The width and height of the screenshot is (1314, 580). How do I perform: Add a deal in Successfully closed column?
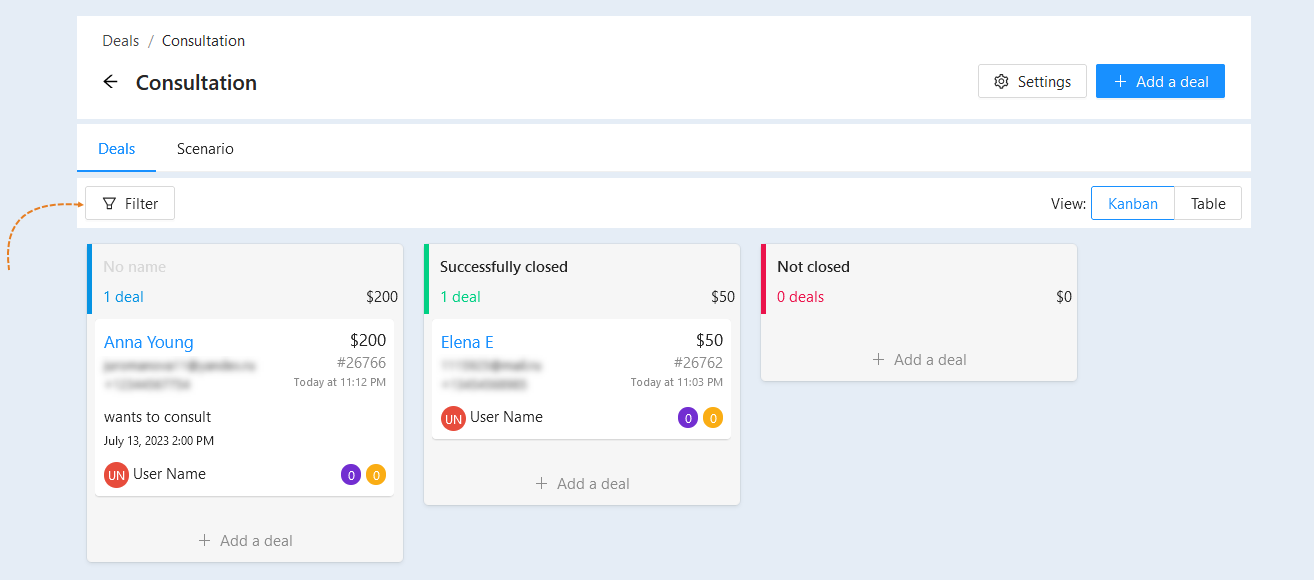(x=582, y=484)
